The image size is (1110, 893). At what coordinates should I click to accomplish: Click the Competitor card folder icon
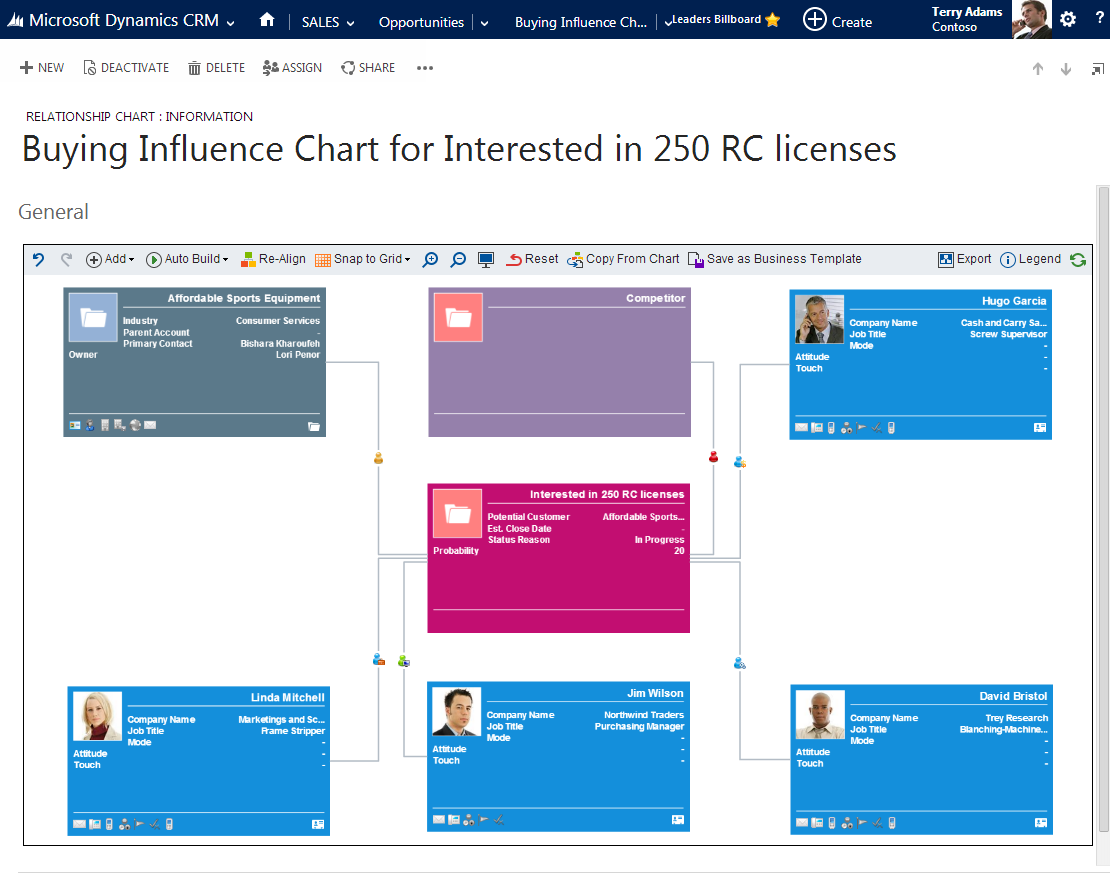pyautogui.click(x=458, y=317)
